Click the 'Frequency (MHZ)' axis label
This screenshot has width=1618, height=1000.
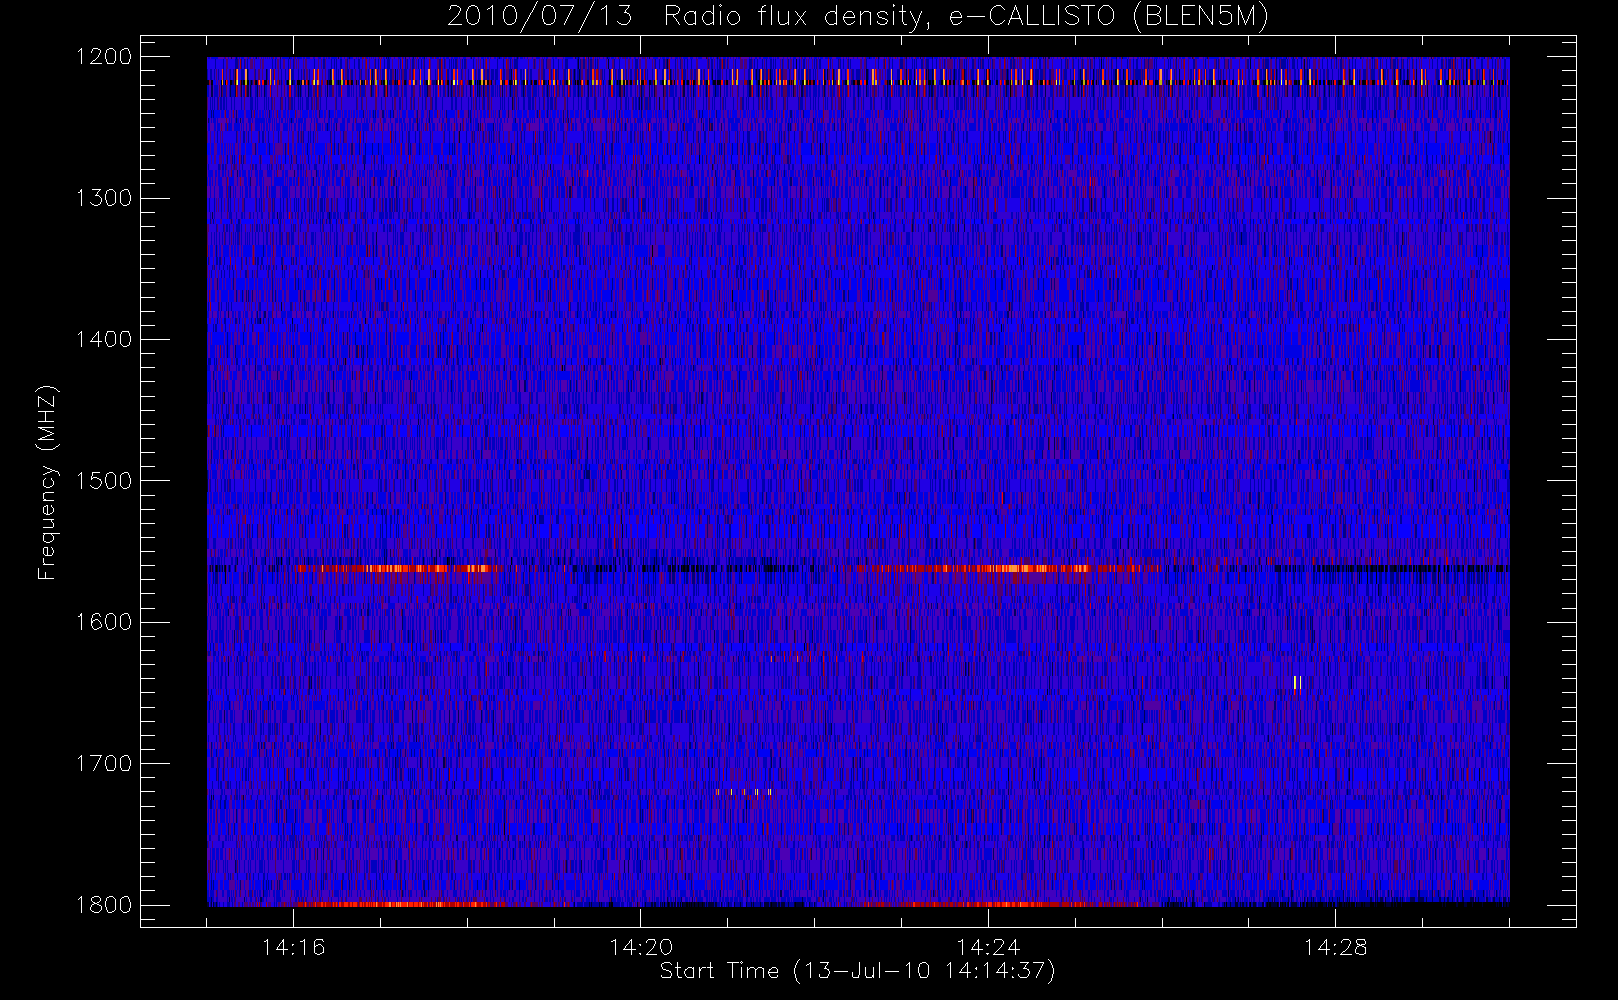pos(47,482)
